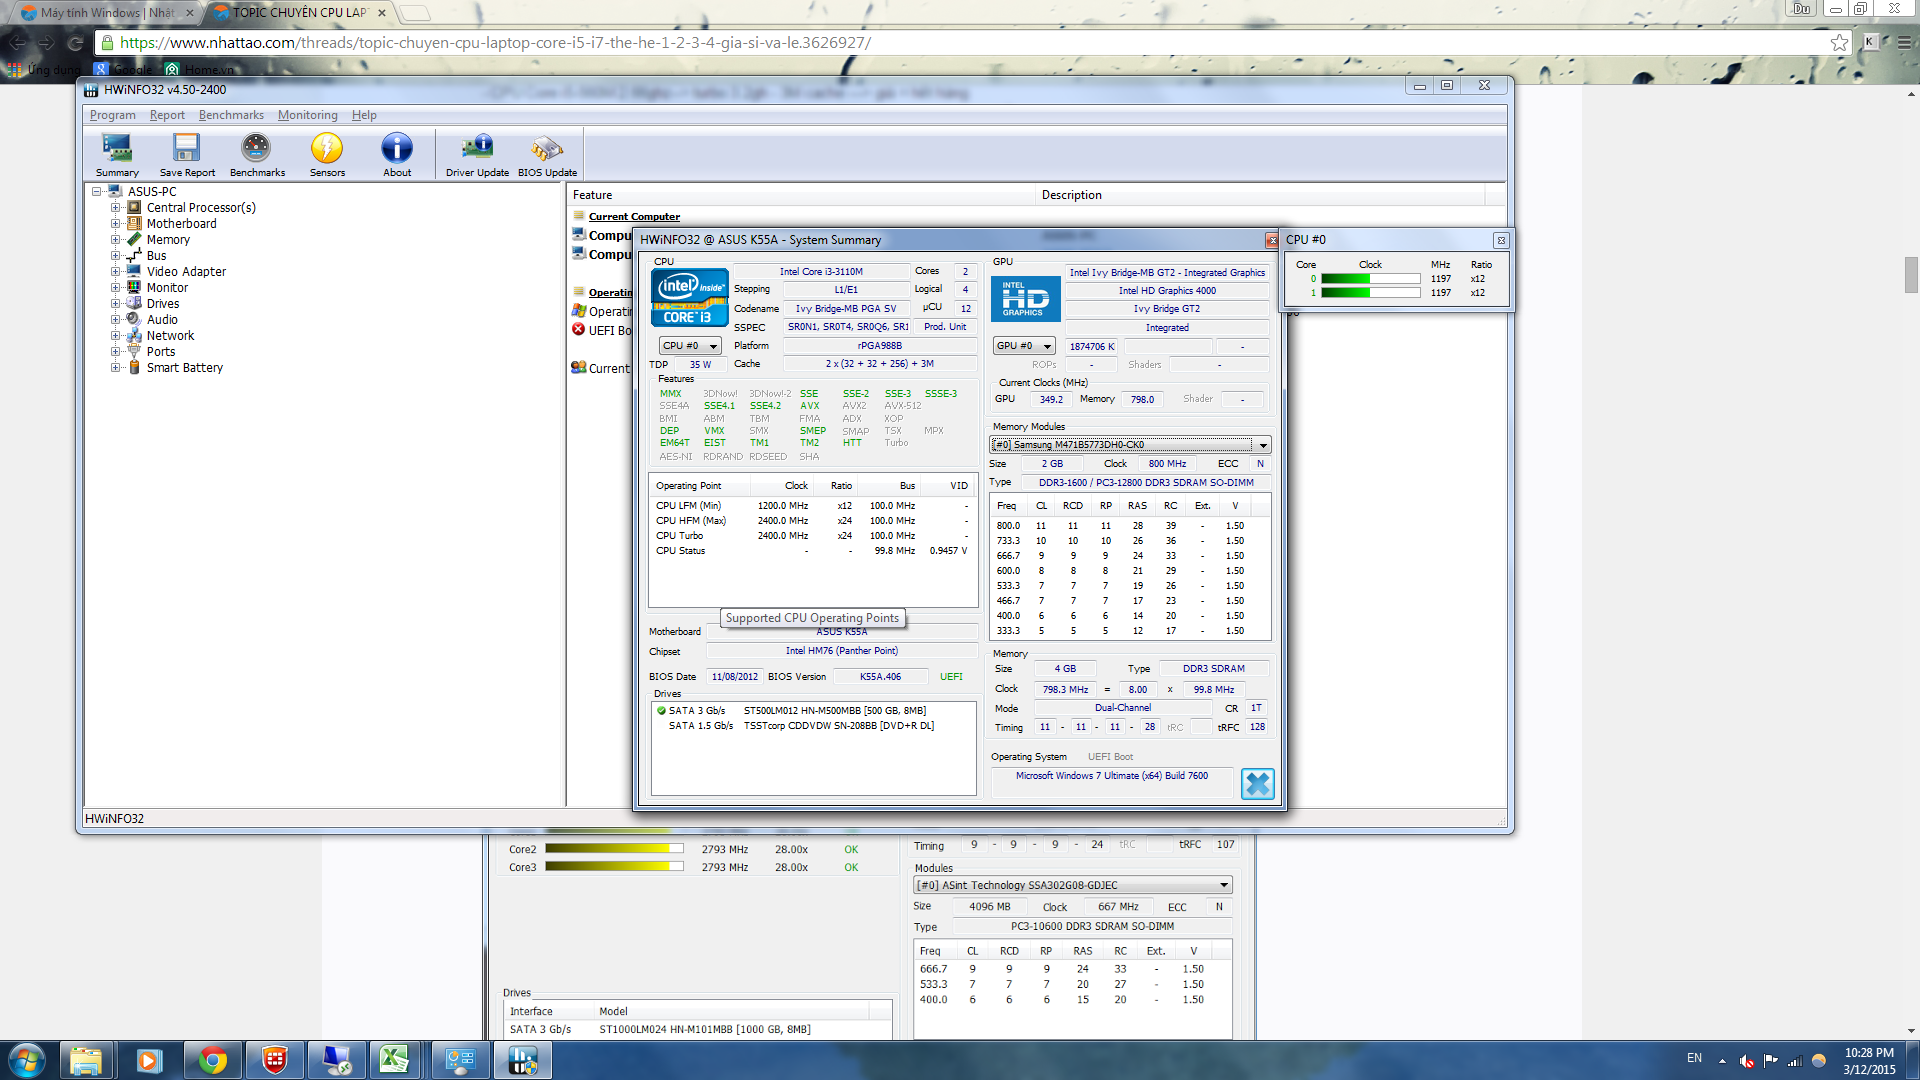This screenshot has height=1080, width=1920.
Task: Select Memory node in the tree
Action: click(x=168, y=240)
